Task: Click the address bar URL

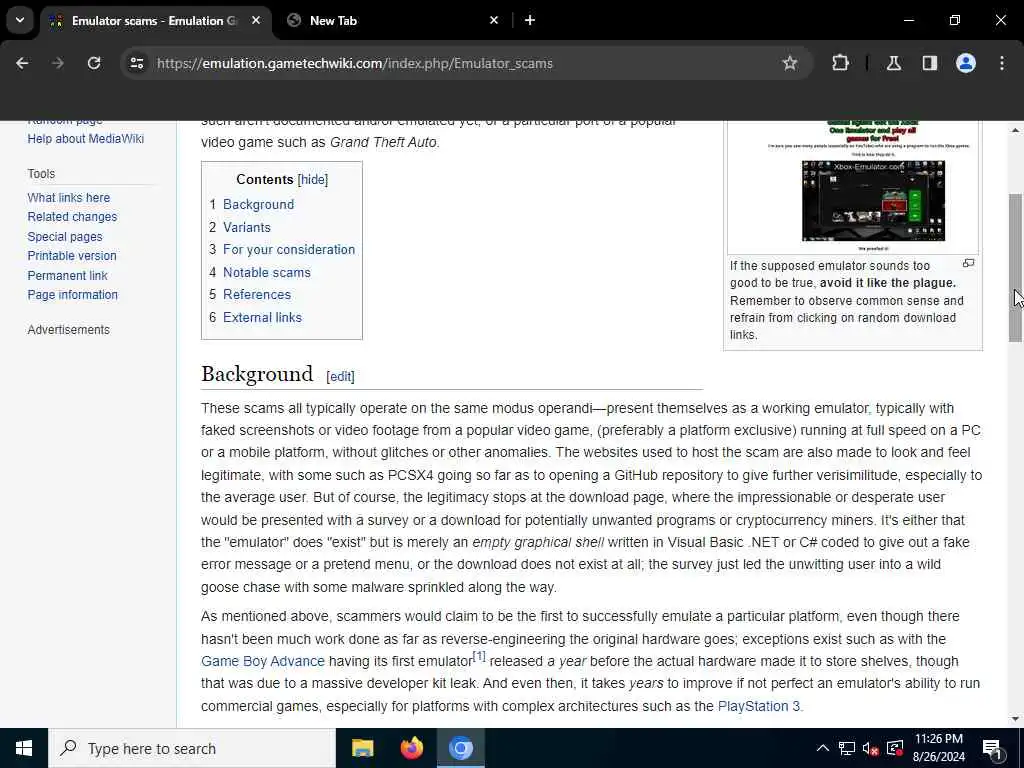Action: [355, 63]
